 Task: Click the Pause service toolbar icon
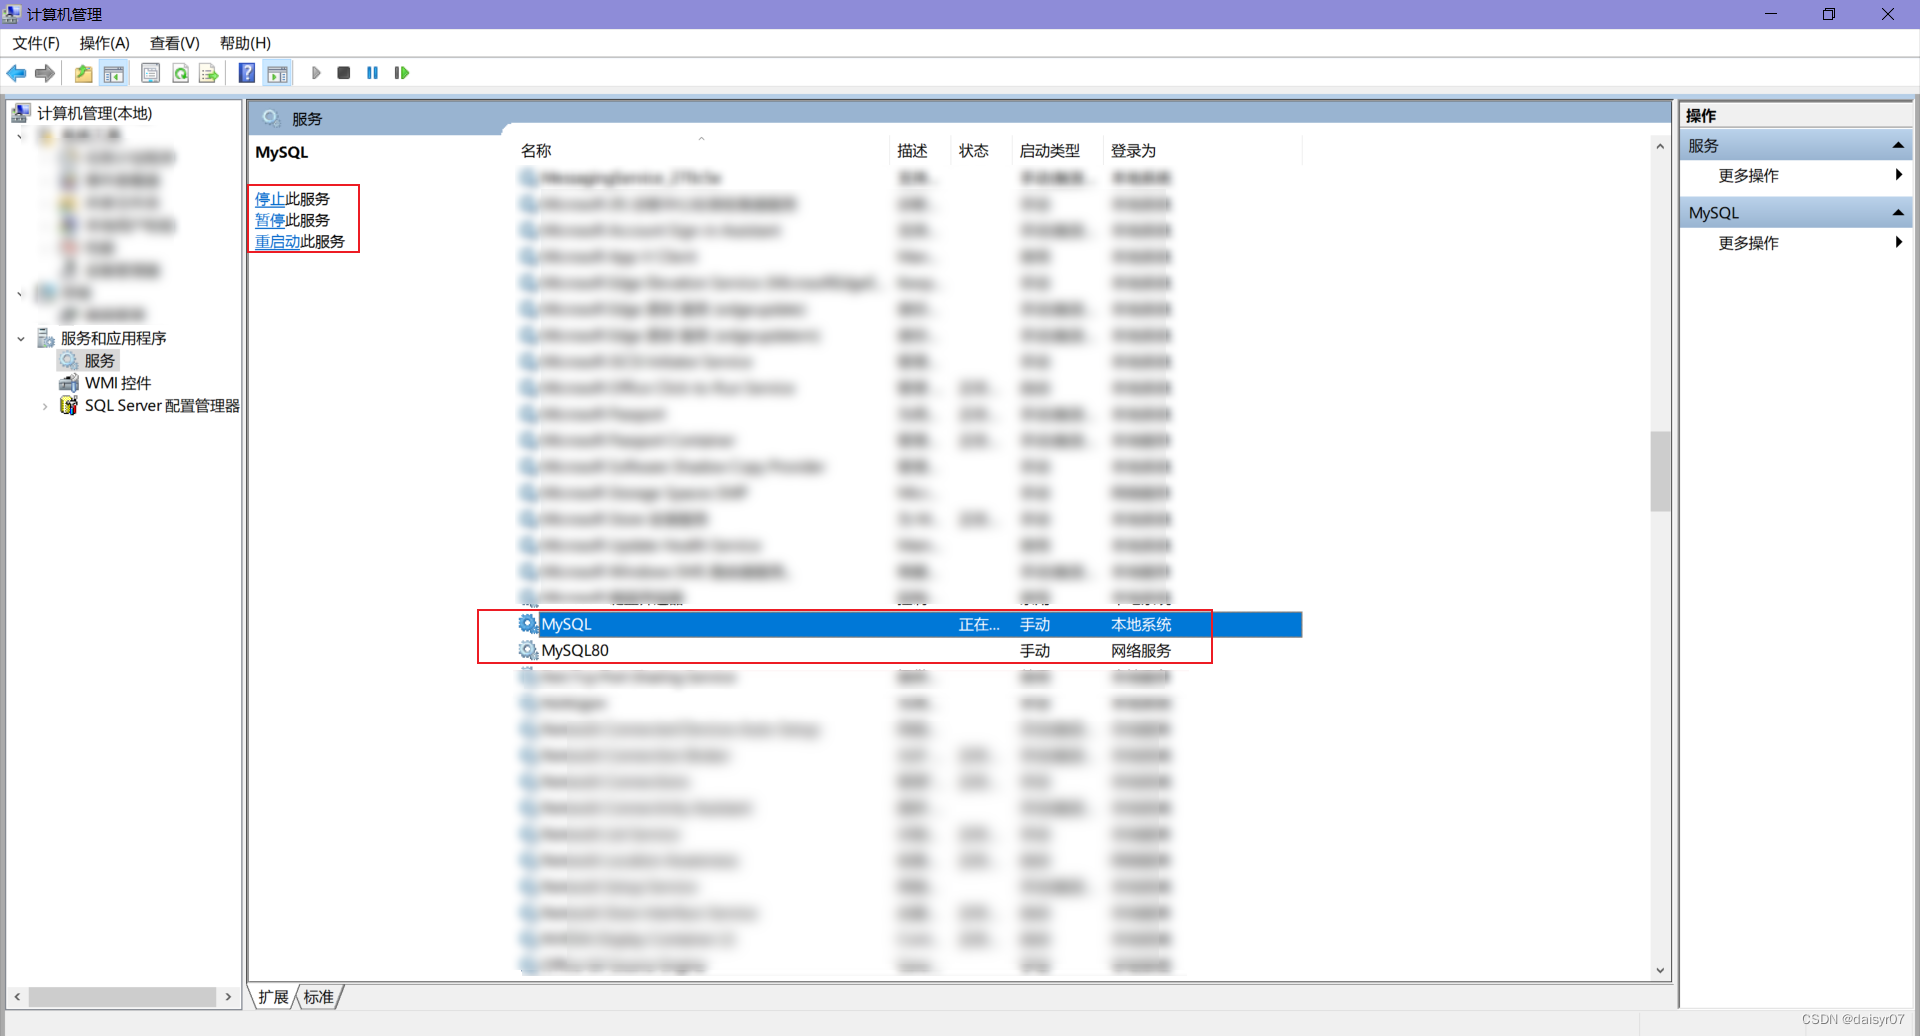pos(373,73)
